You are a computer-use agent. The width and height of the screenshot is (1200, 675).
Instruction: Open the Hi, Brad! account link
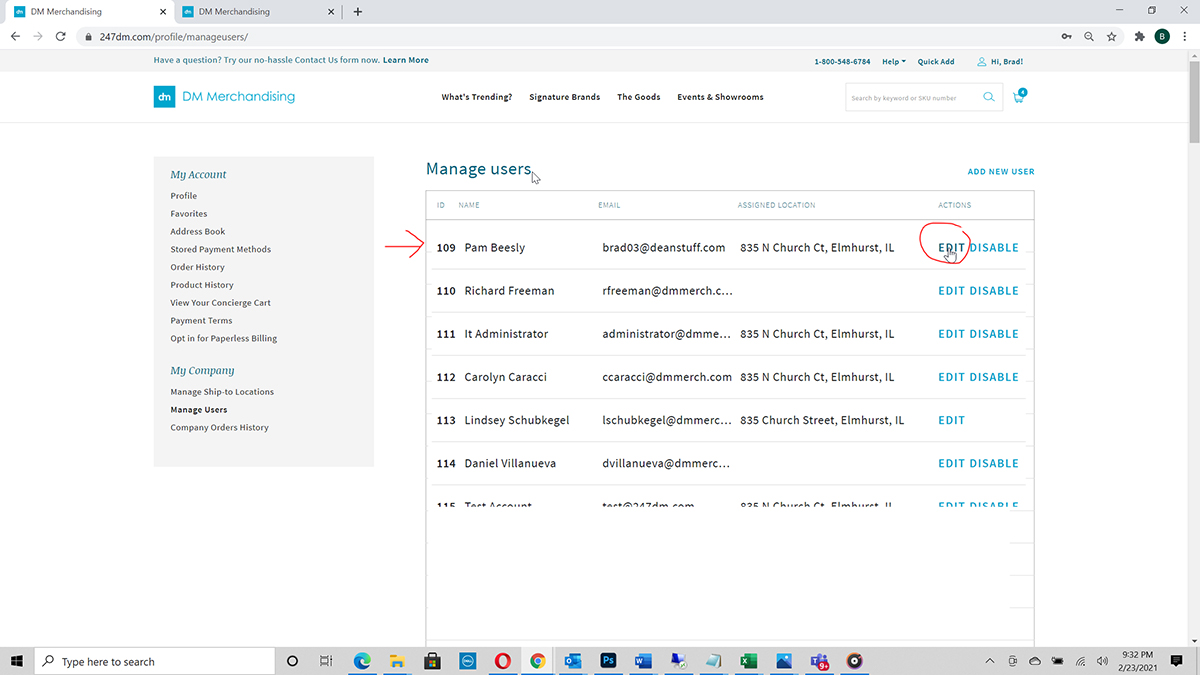coord(1000,61)
